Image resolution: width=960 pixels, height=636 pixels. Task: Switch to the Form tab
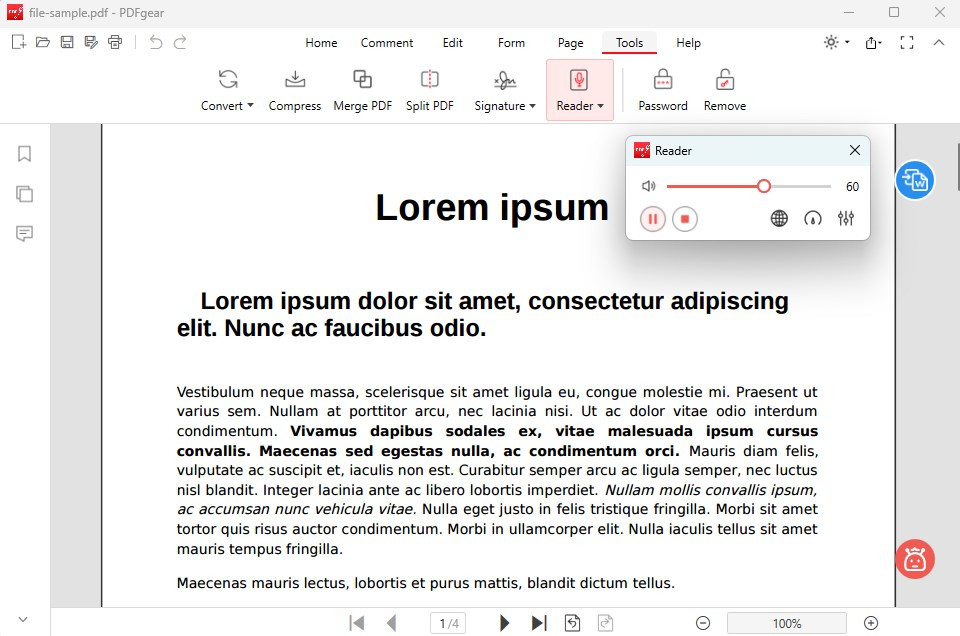(511, 43)
